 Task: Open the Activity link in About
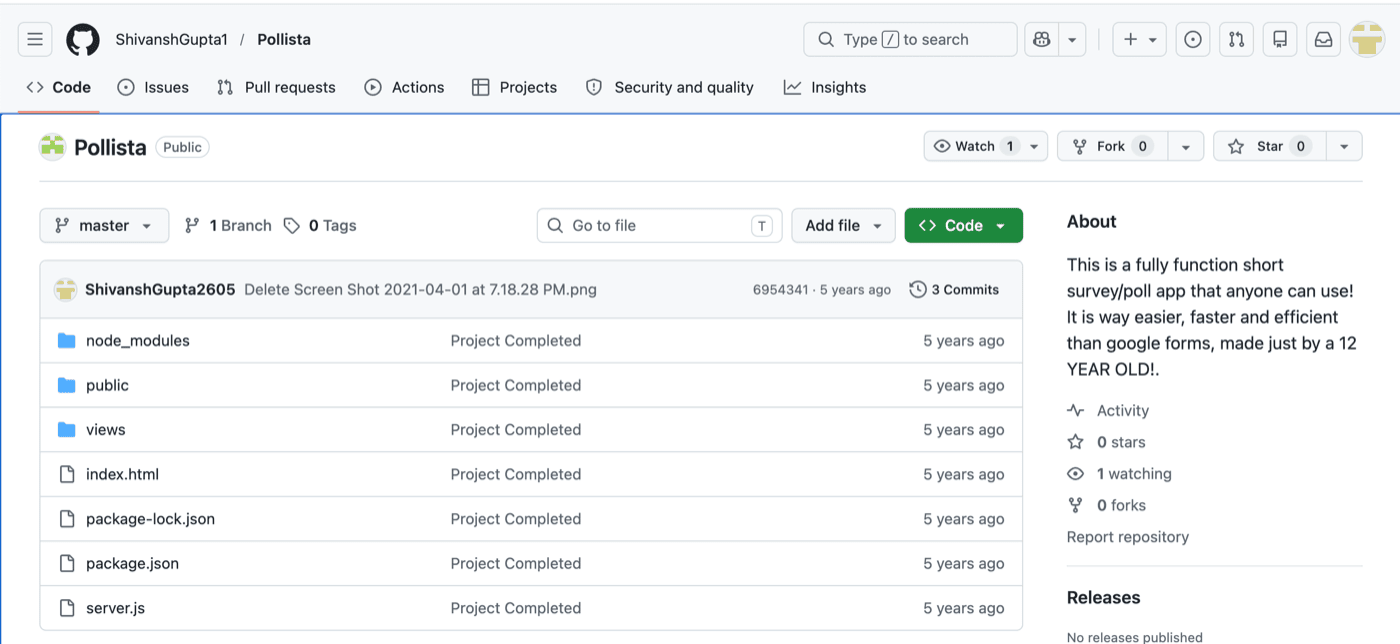(x=1108, y=410)
